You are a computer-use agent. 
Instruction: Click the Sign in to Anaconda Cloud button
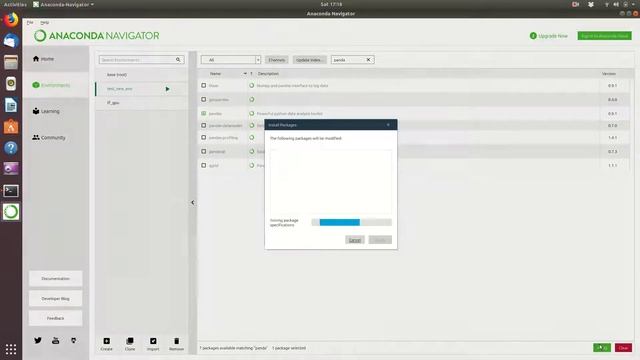click(x=604, y=36)
